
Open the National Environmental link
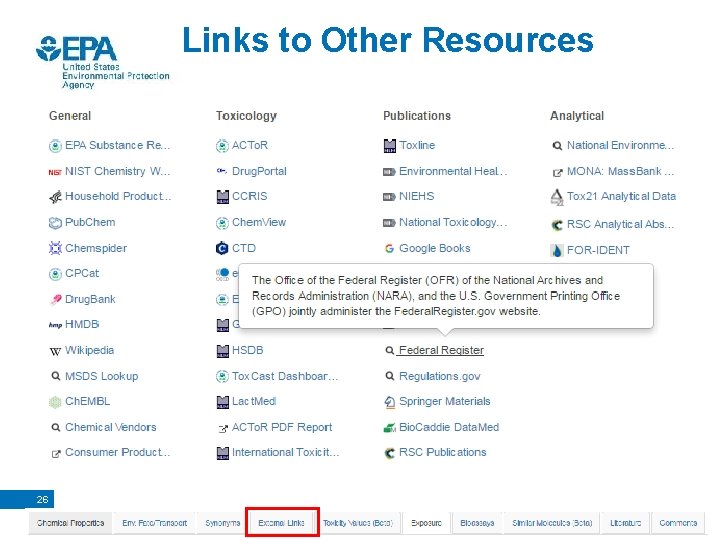[620, 145]
